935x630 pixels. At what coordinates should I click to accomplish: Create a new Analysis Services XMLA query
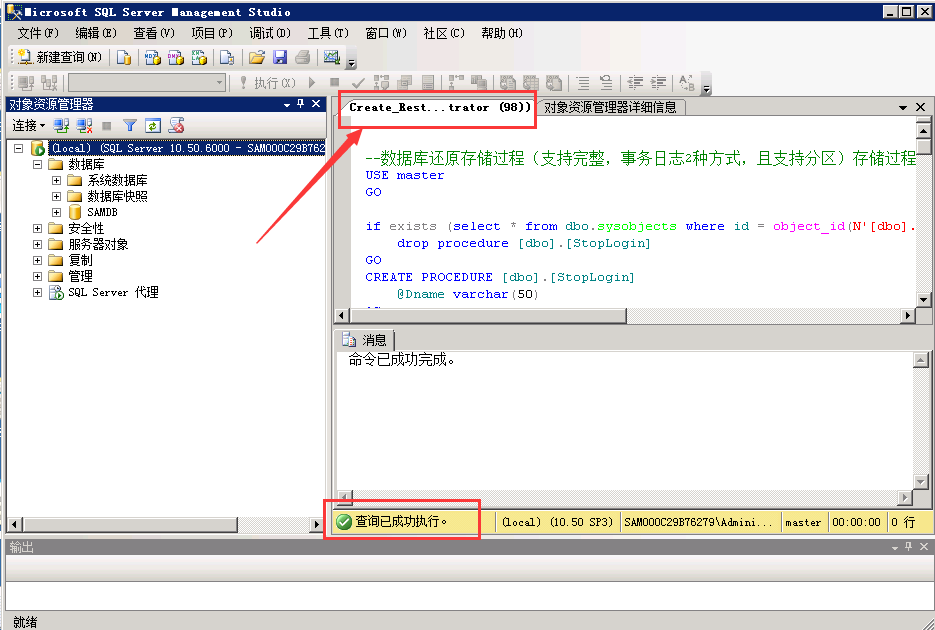pyautogui.click(x=199, y=57)
